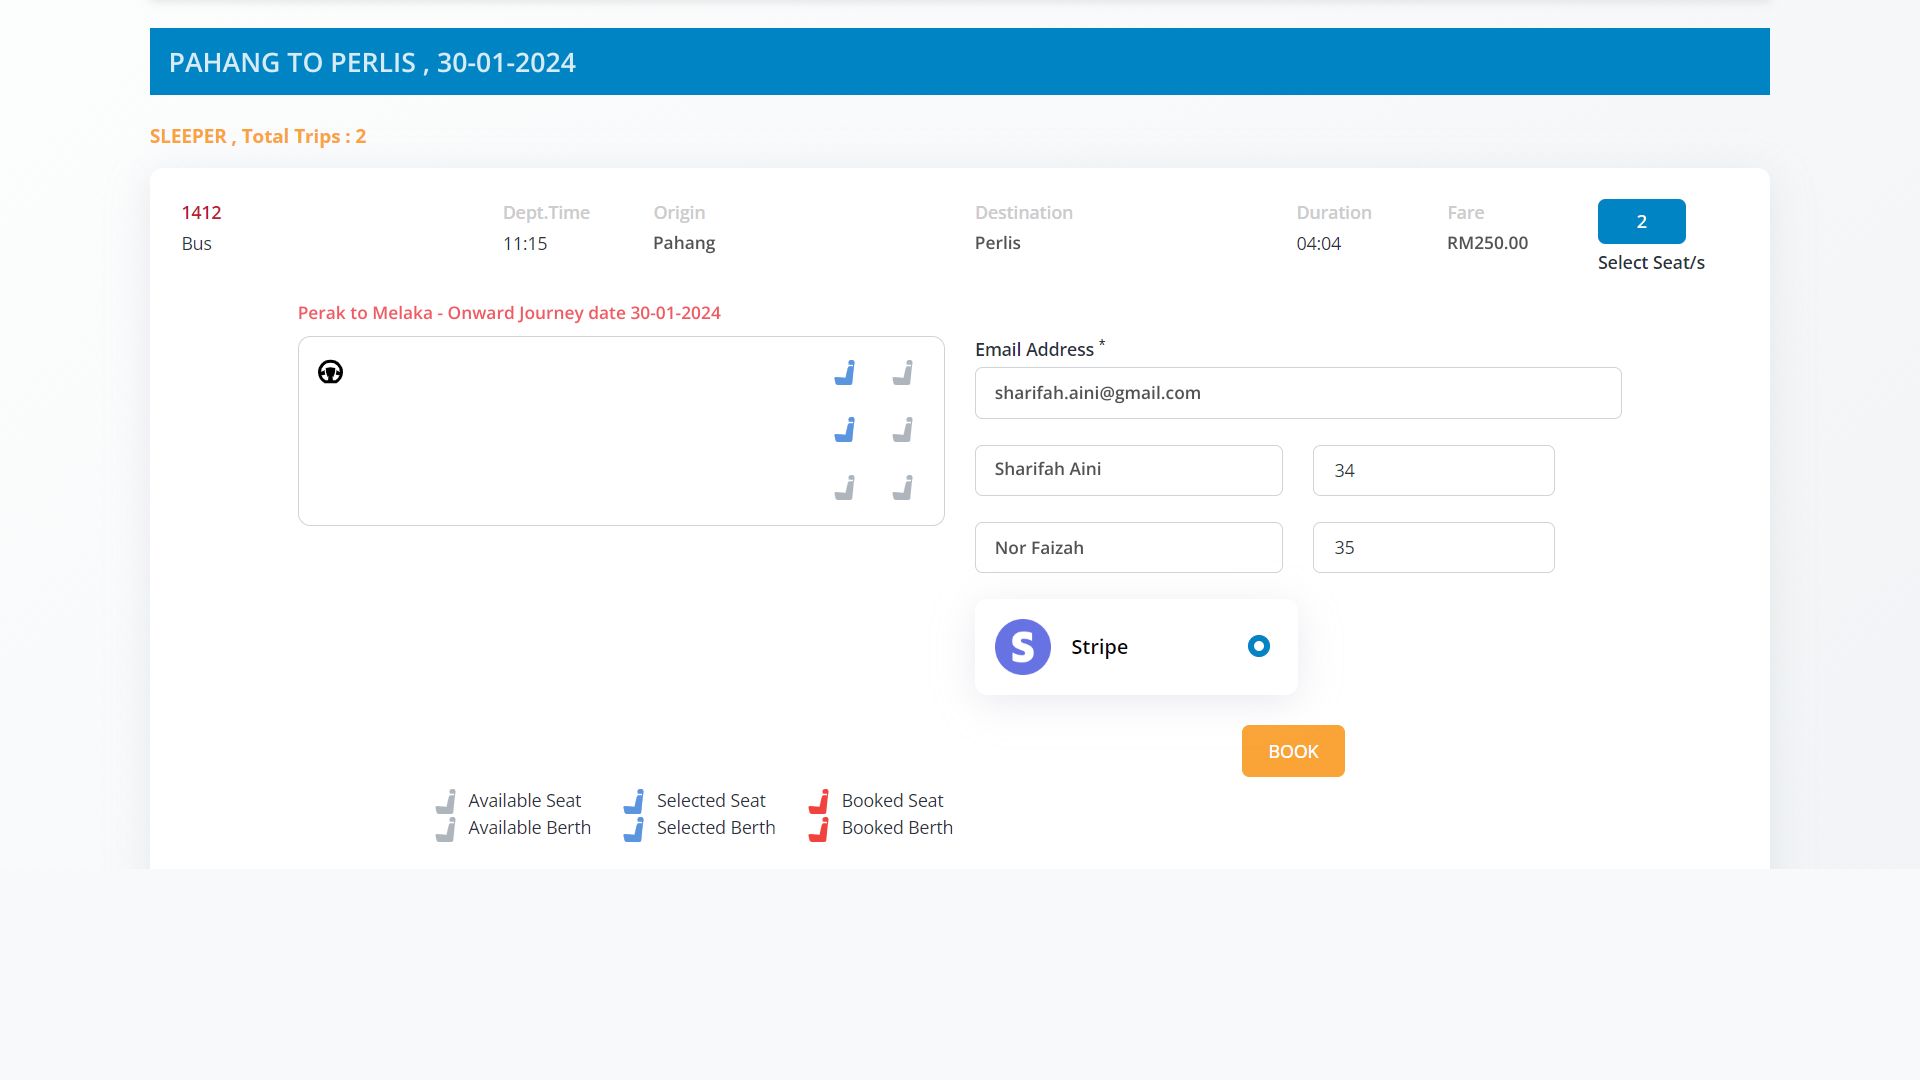Click the Stripe logo icon
1920x1080 pixels.
click(1022, 647)
